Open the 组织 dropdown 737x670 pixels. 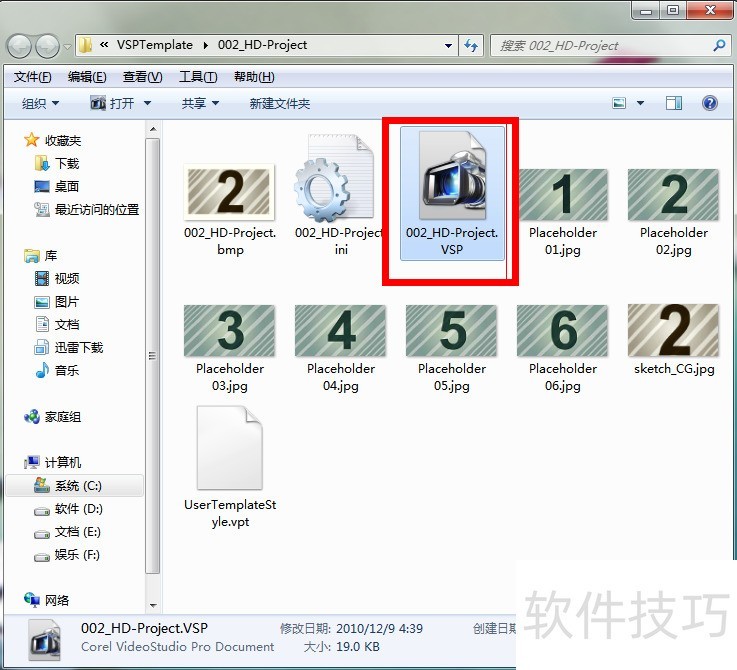click(x=40, y=103)
